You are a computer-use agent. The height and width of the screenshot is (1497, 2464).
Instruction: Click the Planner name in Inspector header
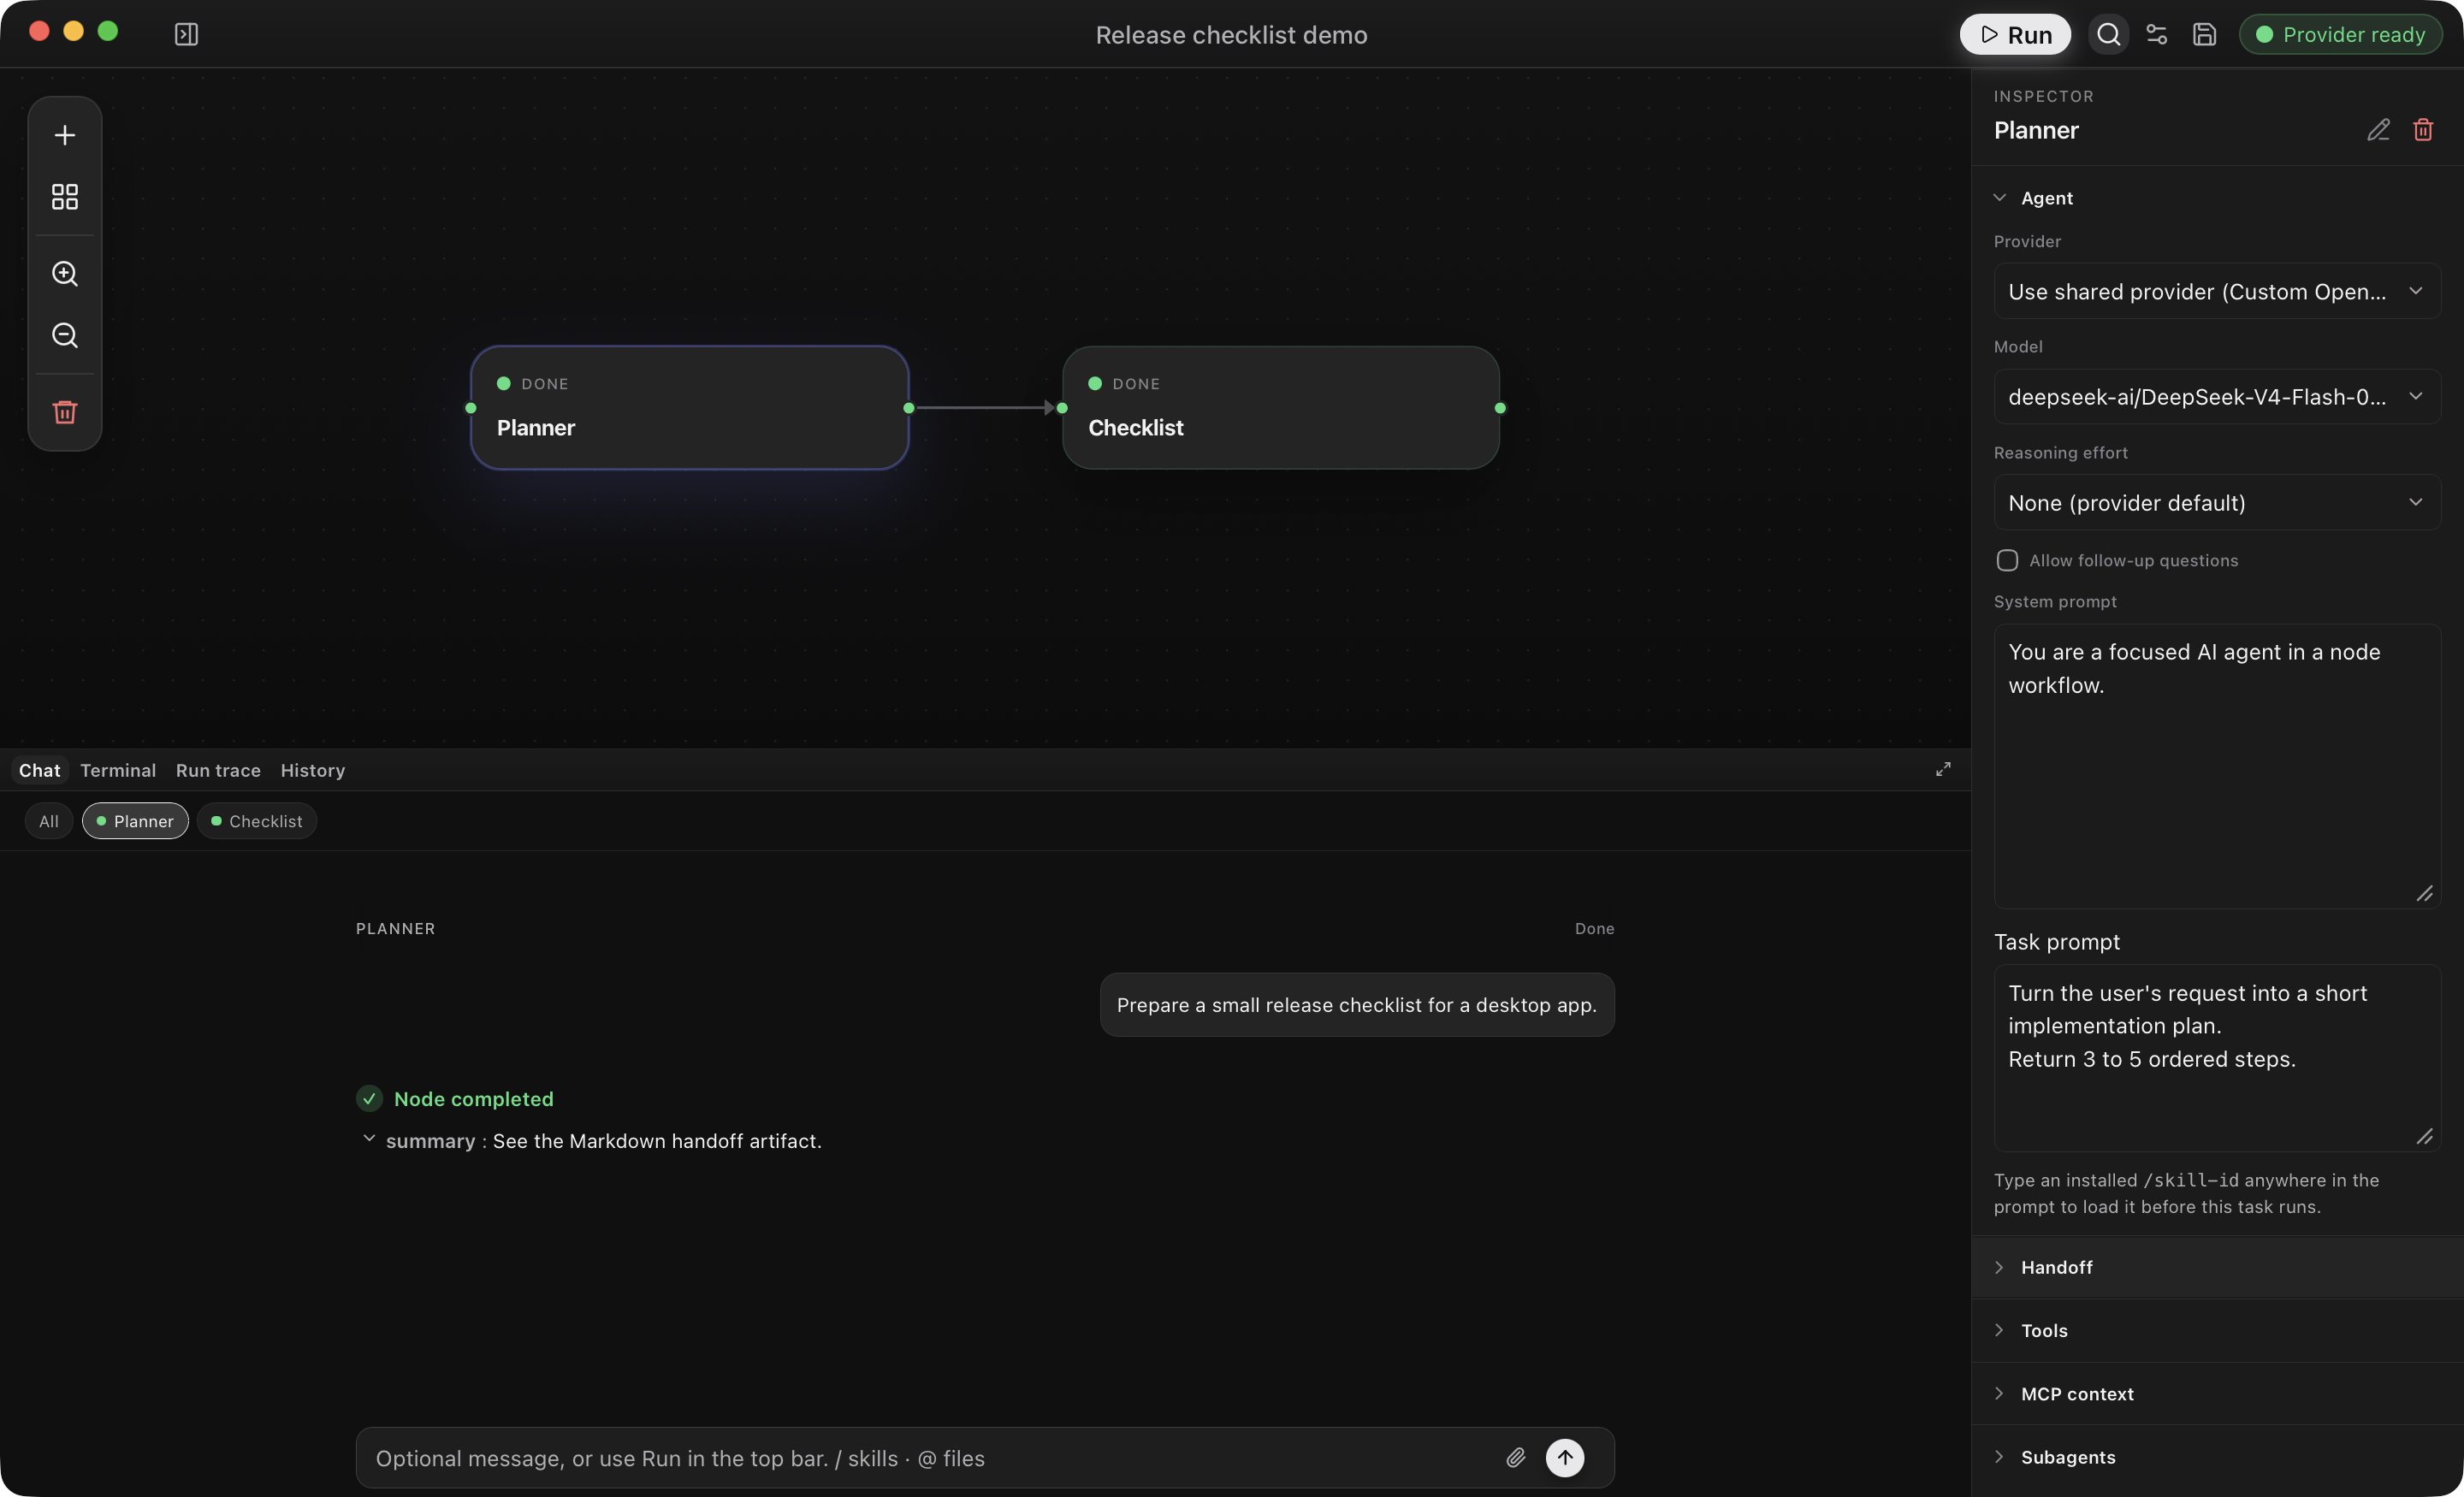pyautogui.click(x=2036, y=131)
